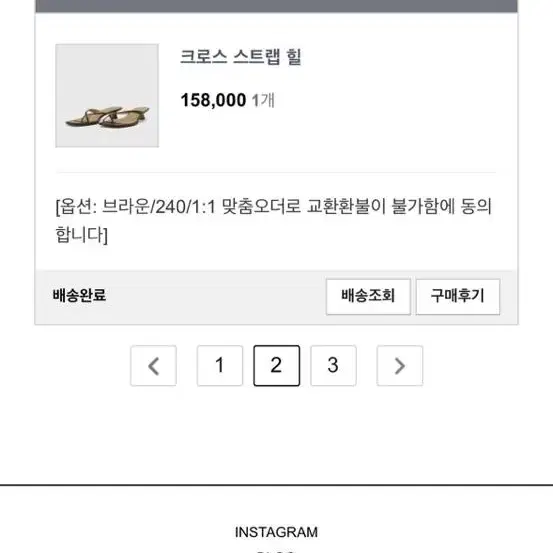Click the 1개 quantity label
553x553 pixels.
(263, 100)
